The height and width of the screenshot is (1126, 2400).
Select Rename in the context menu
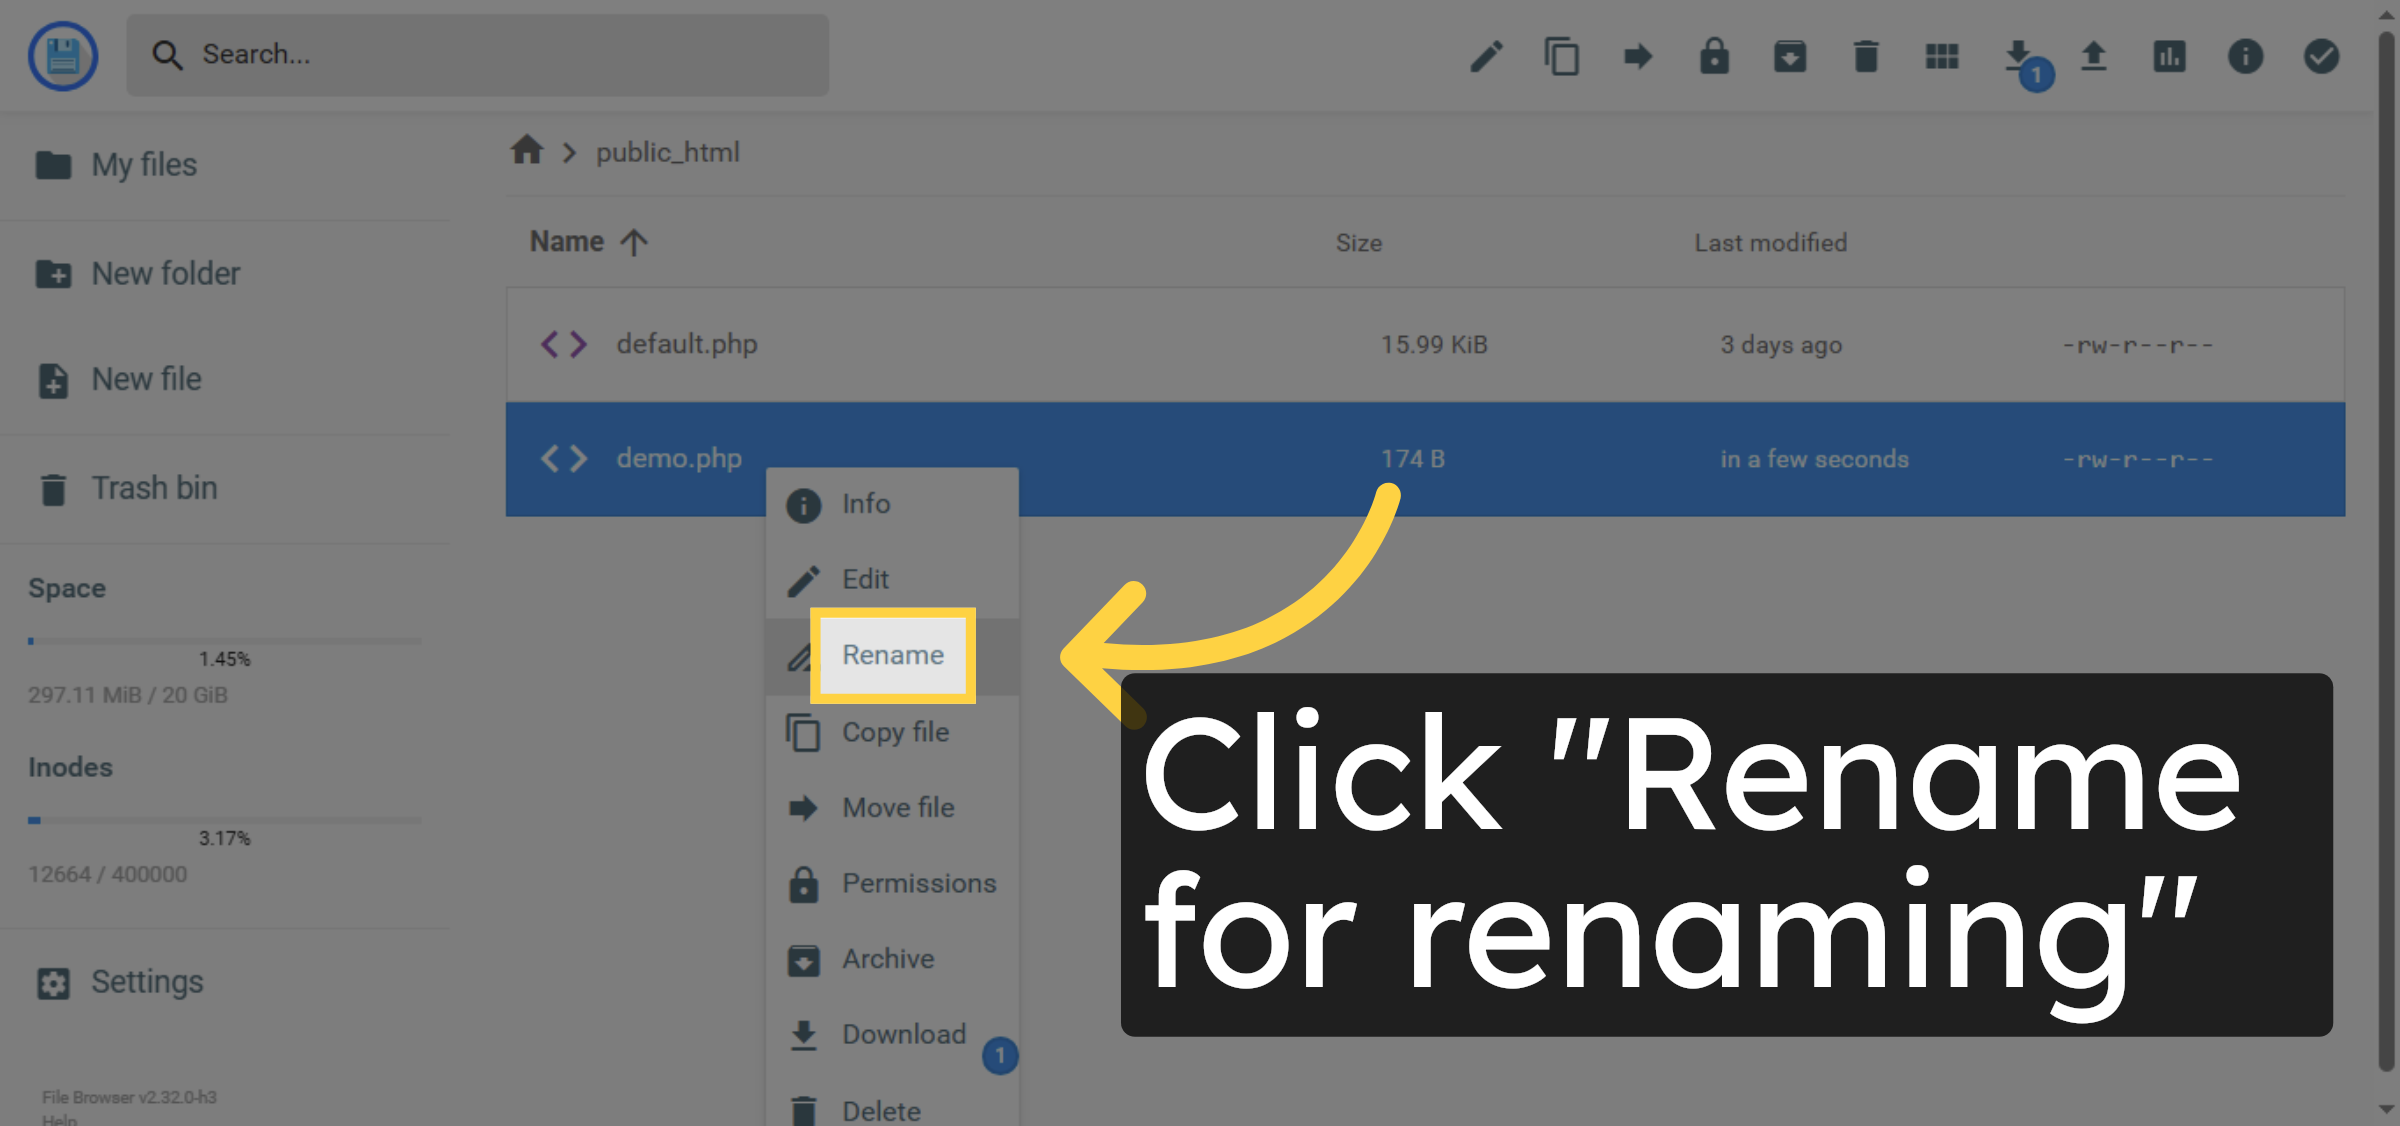coord(892,655)
